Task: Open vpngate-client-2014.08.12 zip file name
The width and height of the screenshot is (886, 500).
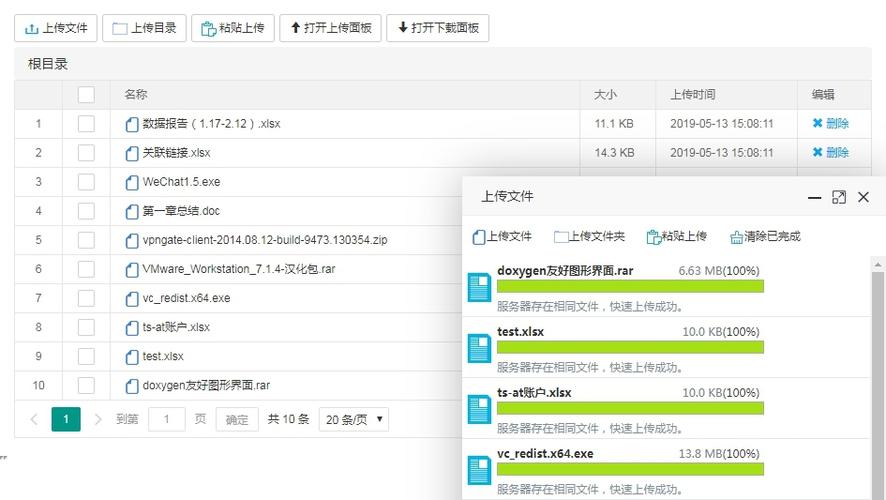Action: (265, 240)
